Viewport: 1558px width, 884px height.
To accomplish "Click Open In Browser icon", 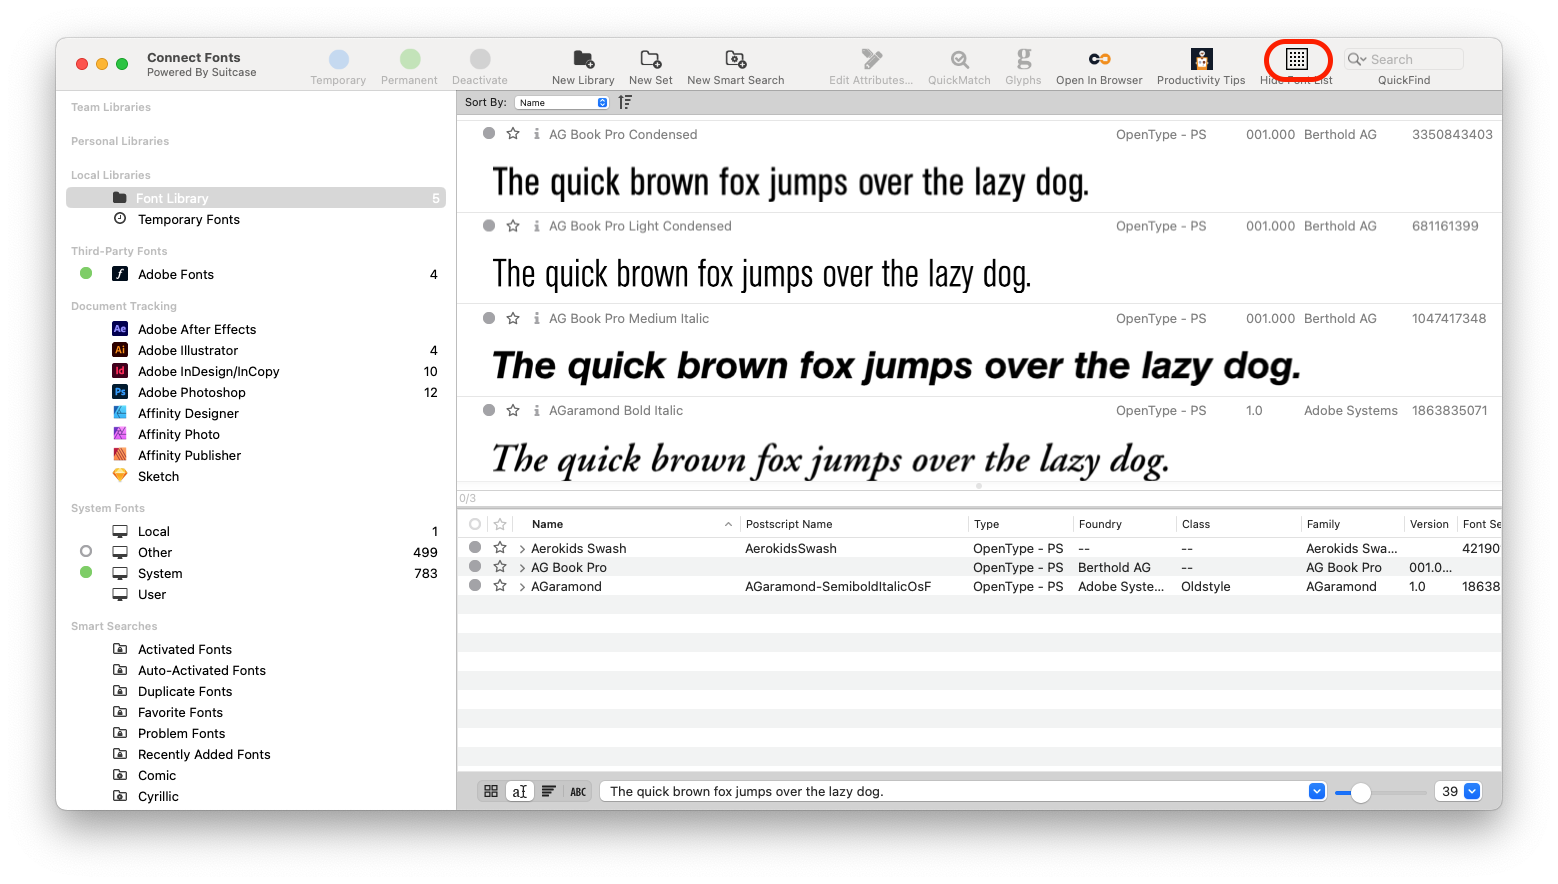I will [x=1100, y=59].
